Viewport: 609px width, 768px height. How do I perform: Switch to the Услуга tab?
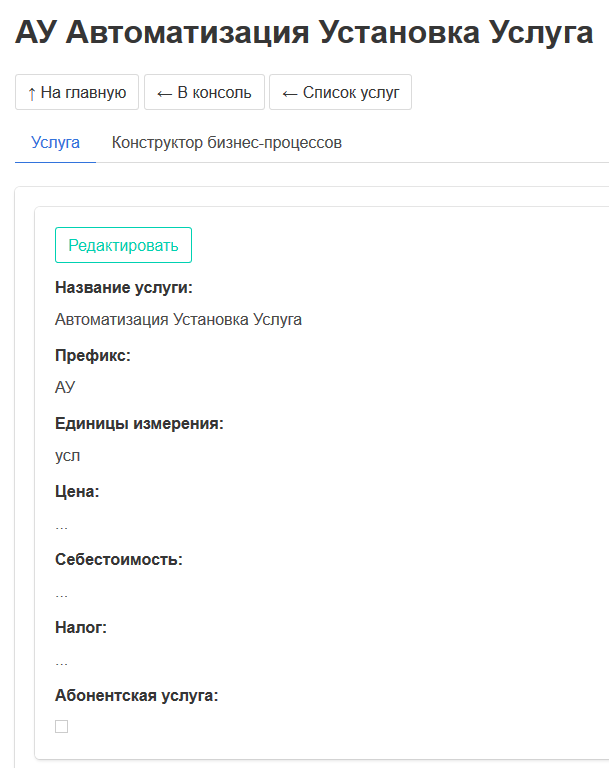pos(55,143)
